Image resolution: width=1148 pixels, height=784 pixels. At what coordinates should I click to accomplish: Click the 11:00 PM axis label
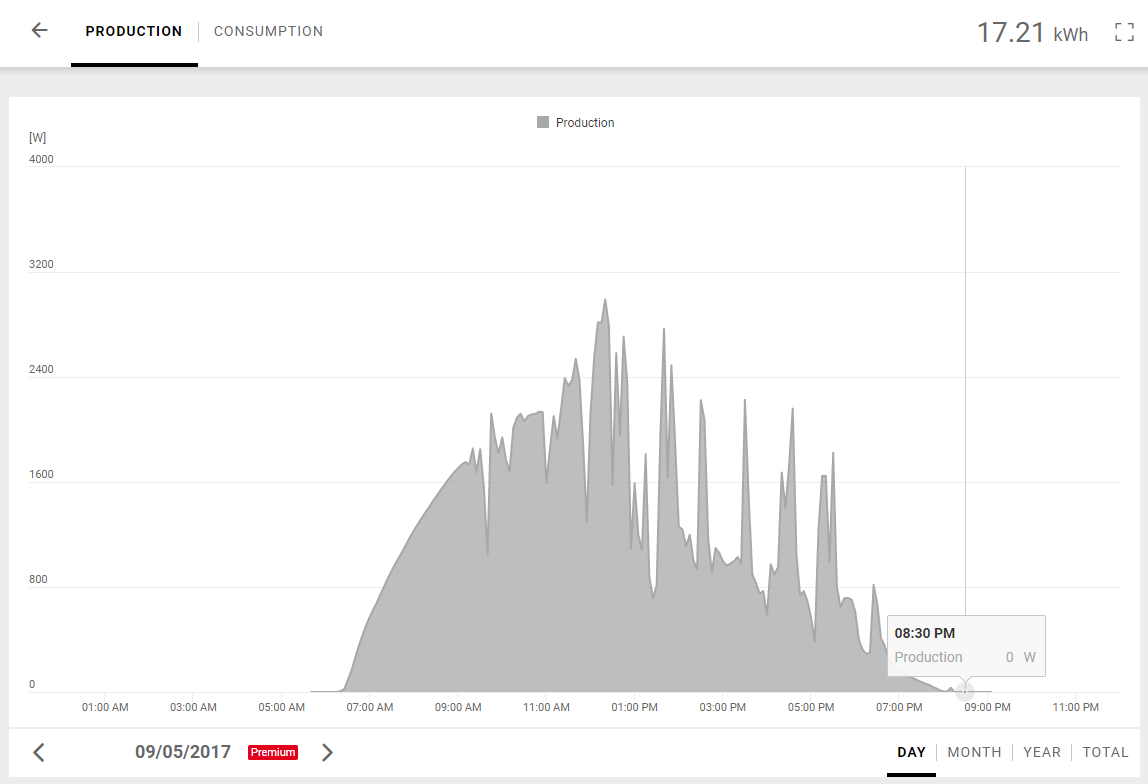1076,707
